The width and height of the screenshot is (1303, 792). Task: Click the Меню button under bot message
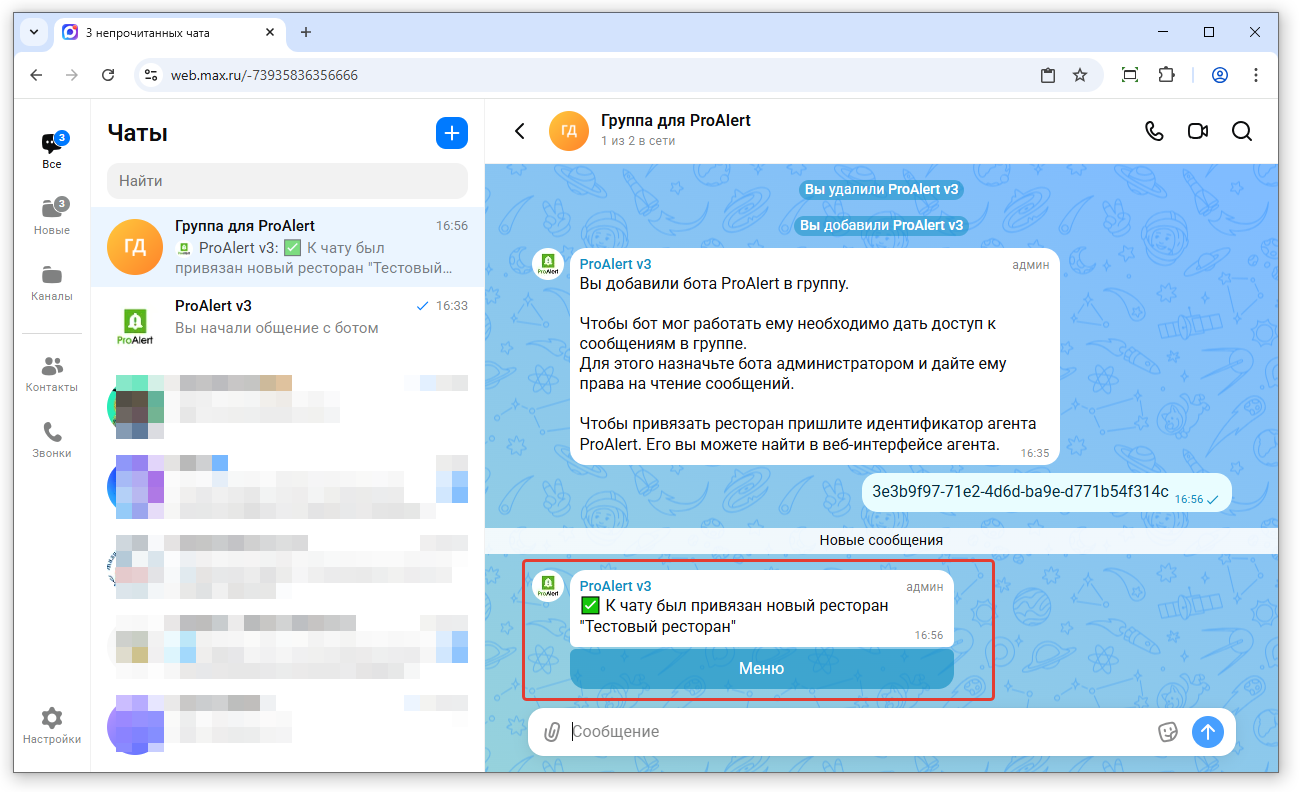click(761, 669)
